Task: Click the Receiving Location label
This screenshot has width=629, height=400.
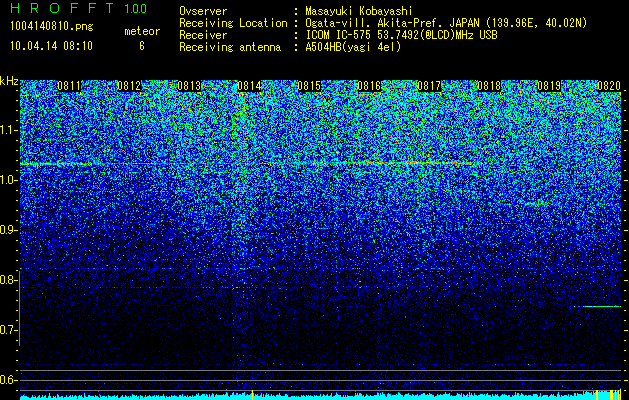Action: click(x=233, y=23)
